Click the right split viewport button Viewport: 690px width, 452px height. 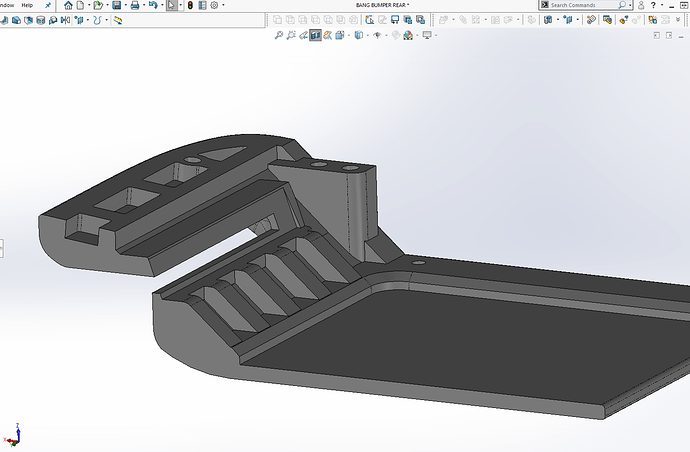[669, 35]
